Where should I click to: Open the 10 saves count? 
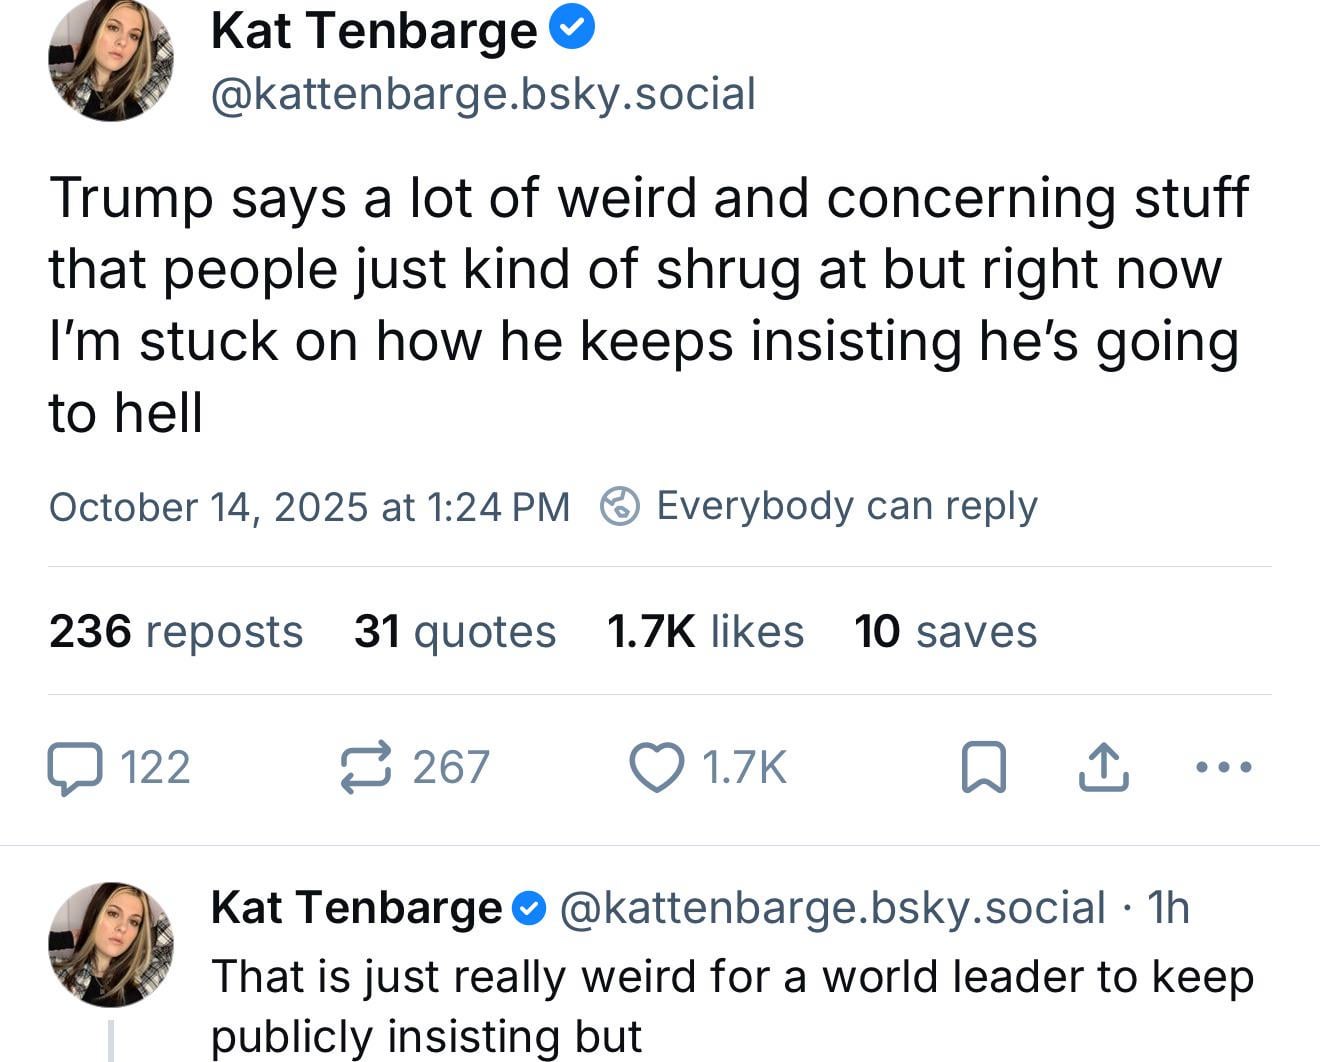click(x=945, y=632)
